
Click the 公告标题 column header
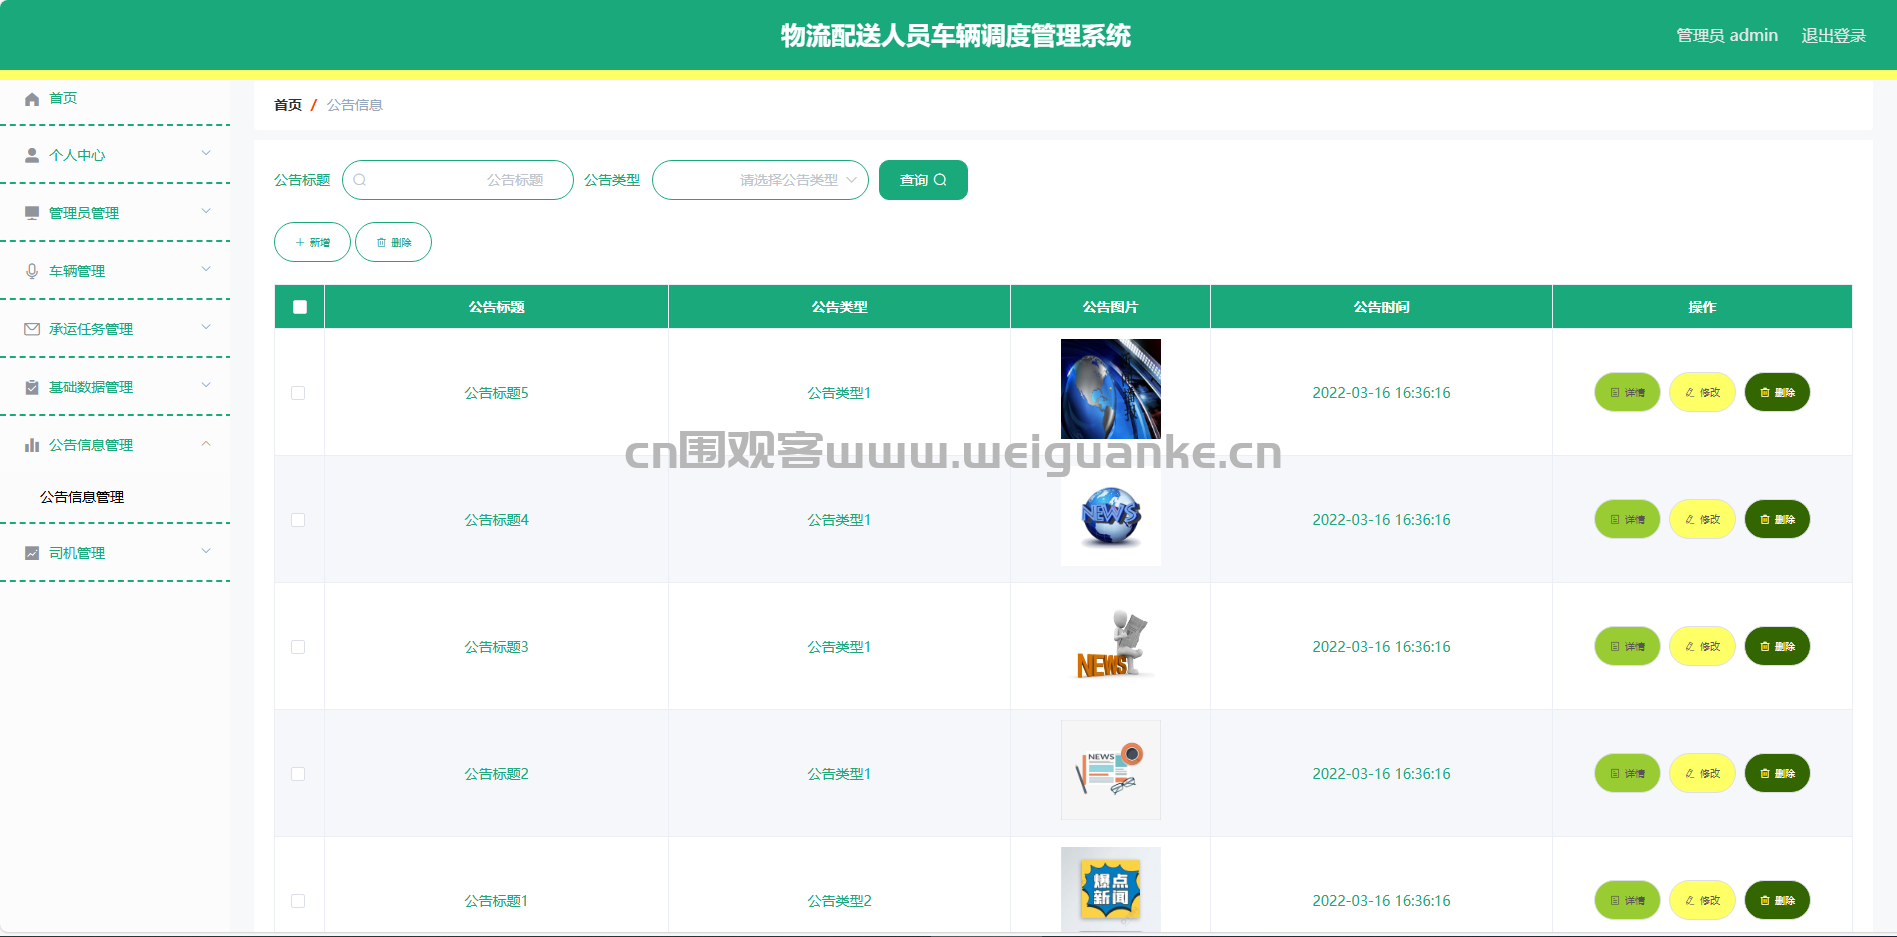(496, 307)
